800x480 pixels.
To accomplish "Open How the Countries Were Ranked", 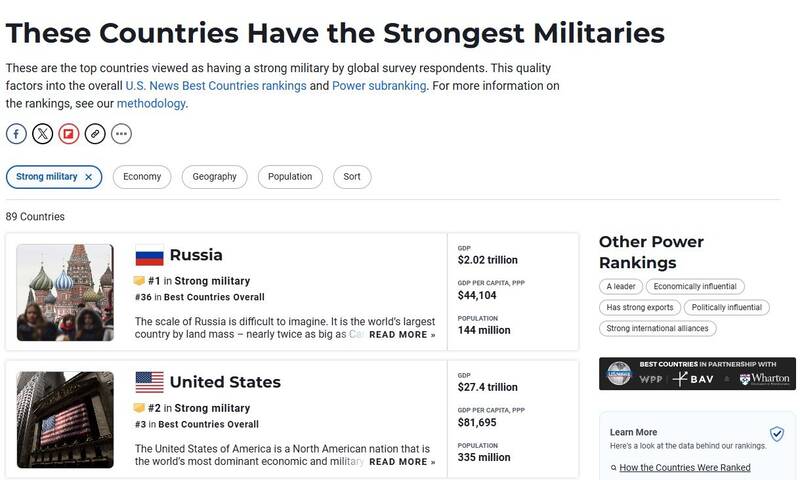I will tap(684, 468).
